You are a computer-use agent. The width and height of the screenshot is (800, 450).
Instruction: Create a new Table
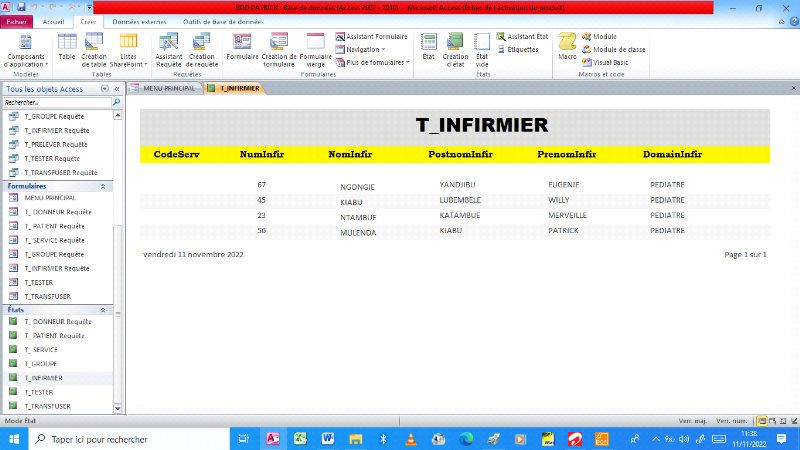67,47
